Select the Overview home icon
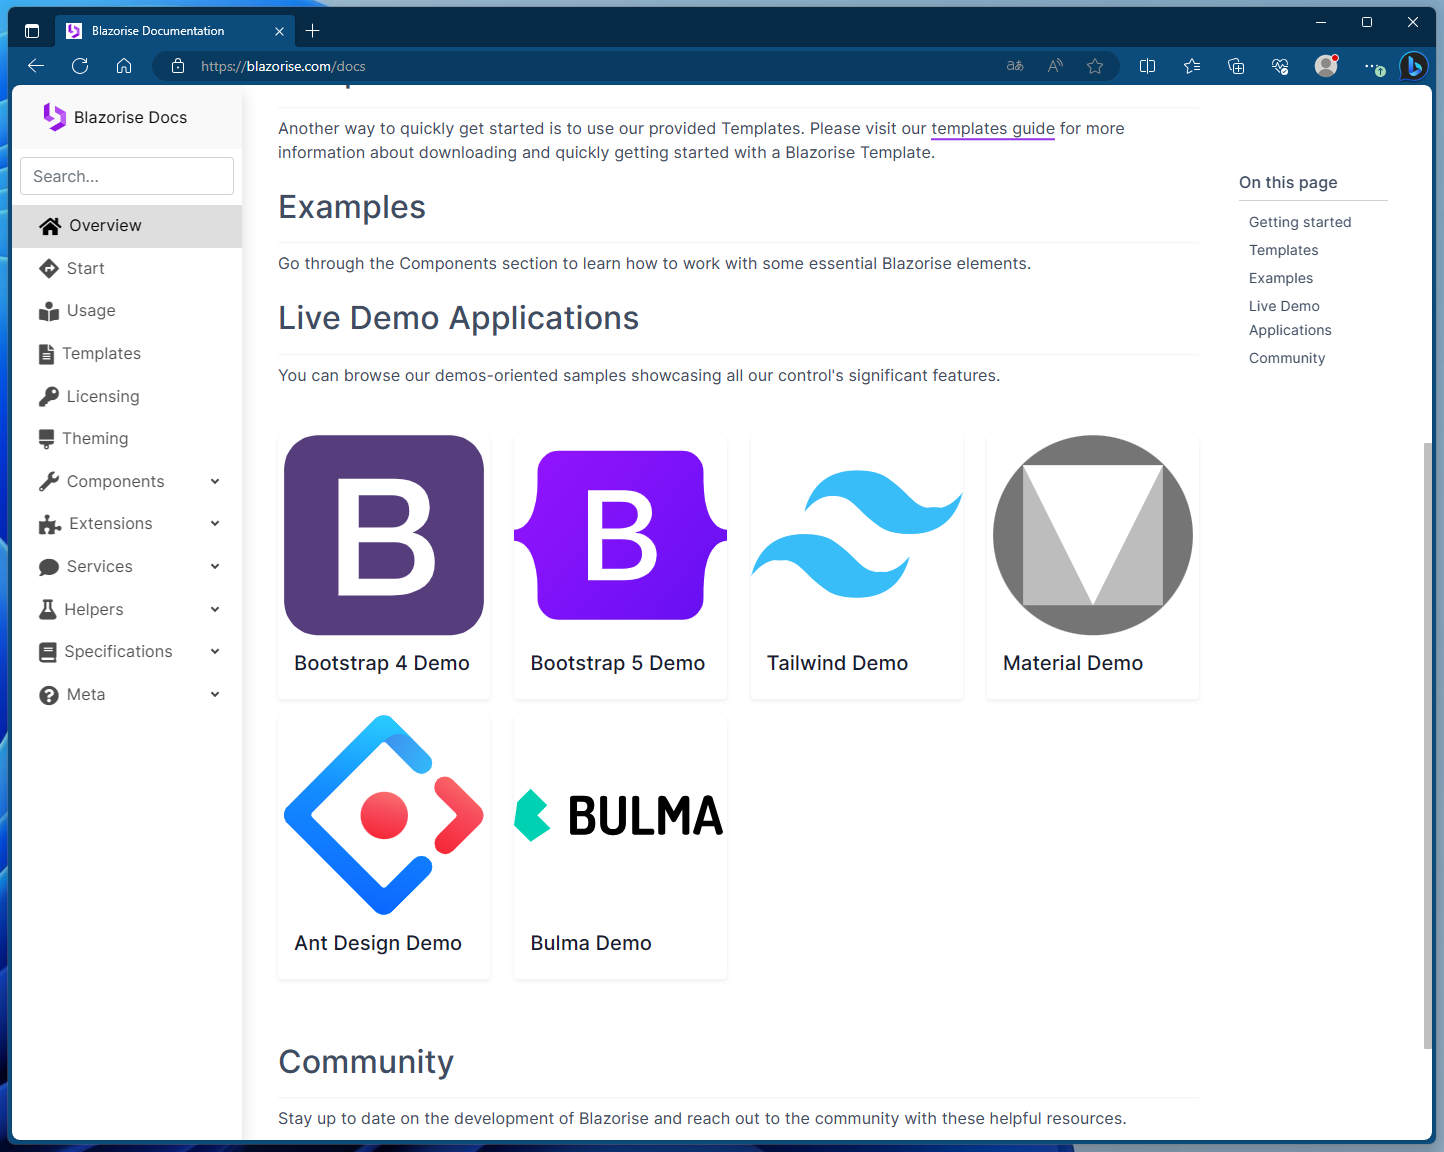 (x=49, y=225)
